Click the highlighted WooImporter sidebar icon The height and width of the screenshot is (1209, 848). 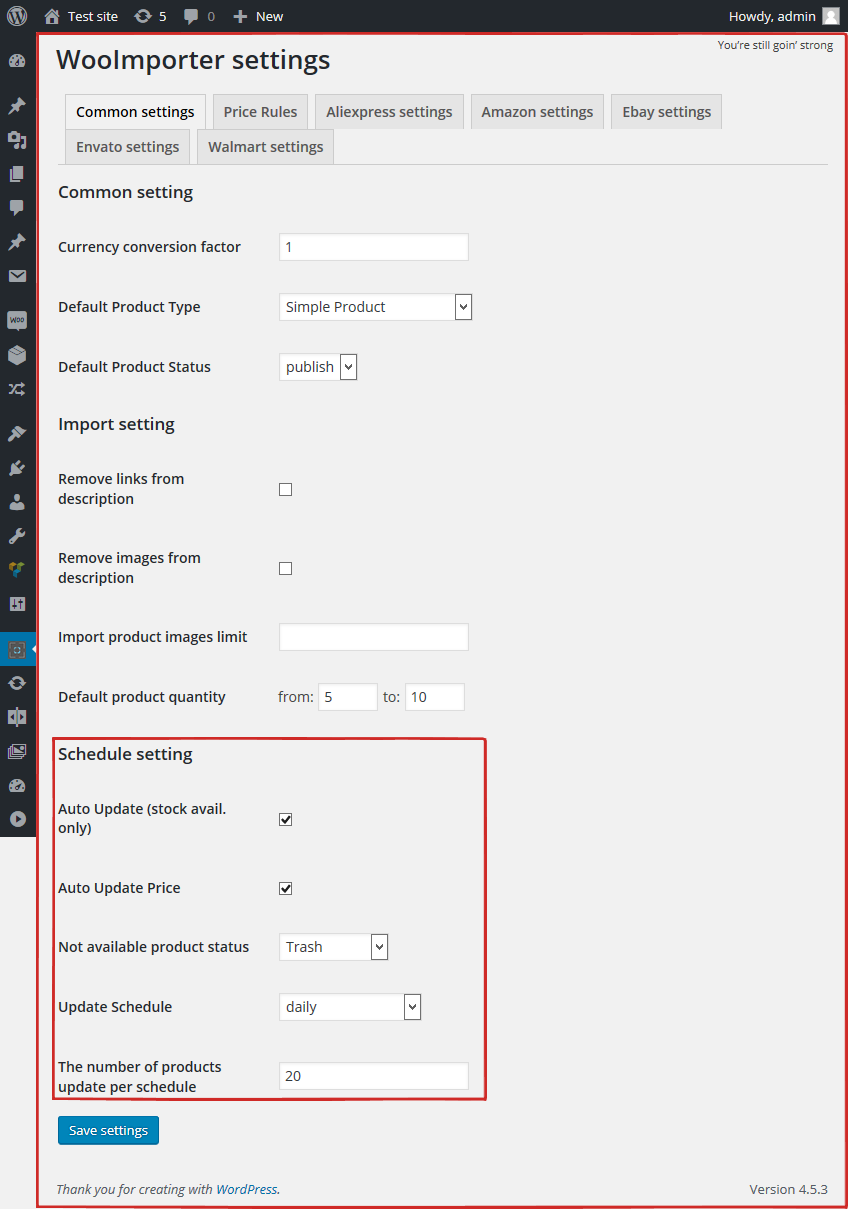[17, 649]
